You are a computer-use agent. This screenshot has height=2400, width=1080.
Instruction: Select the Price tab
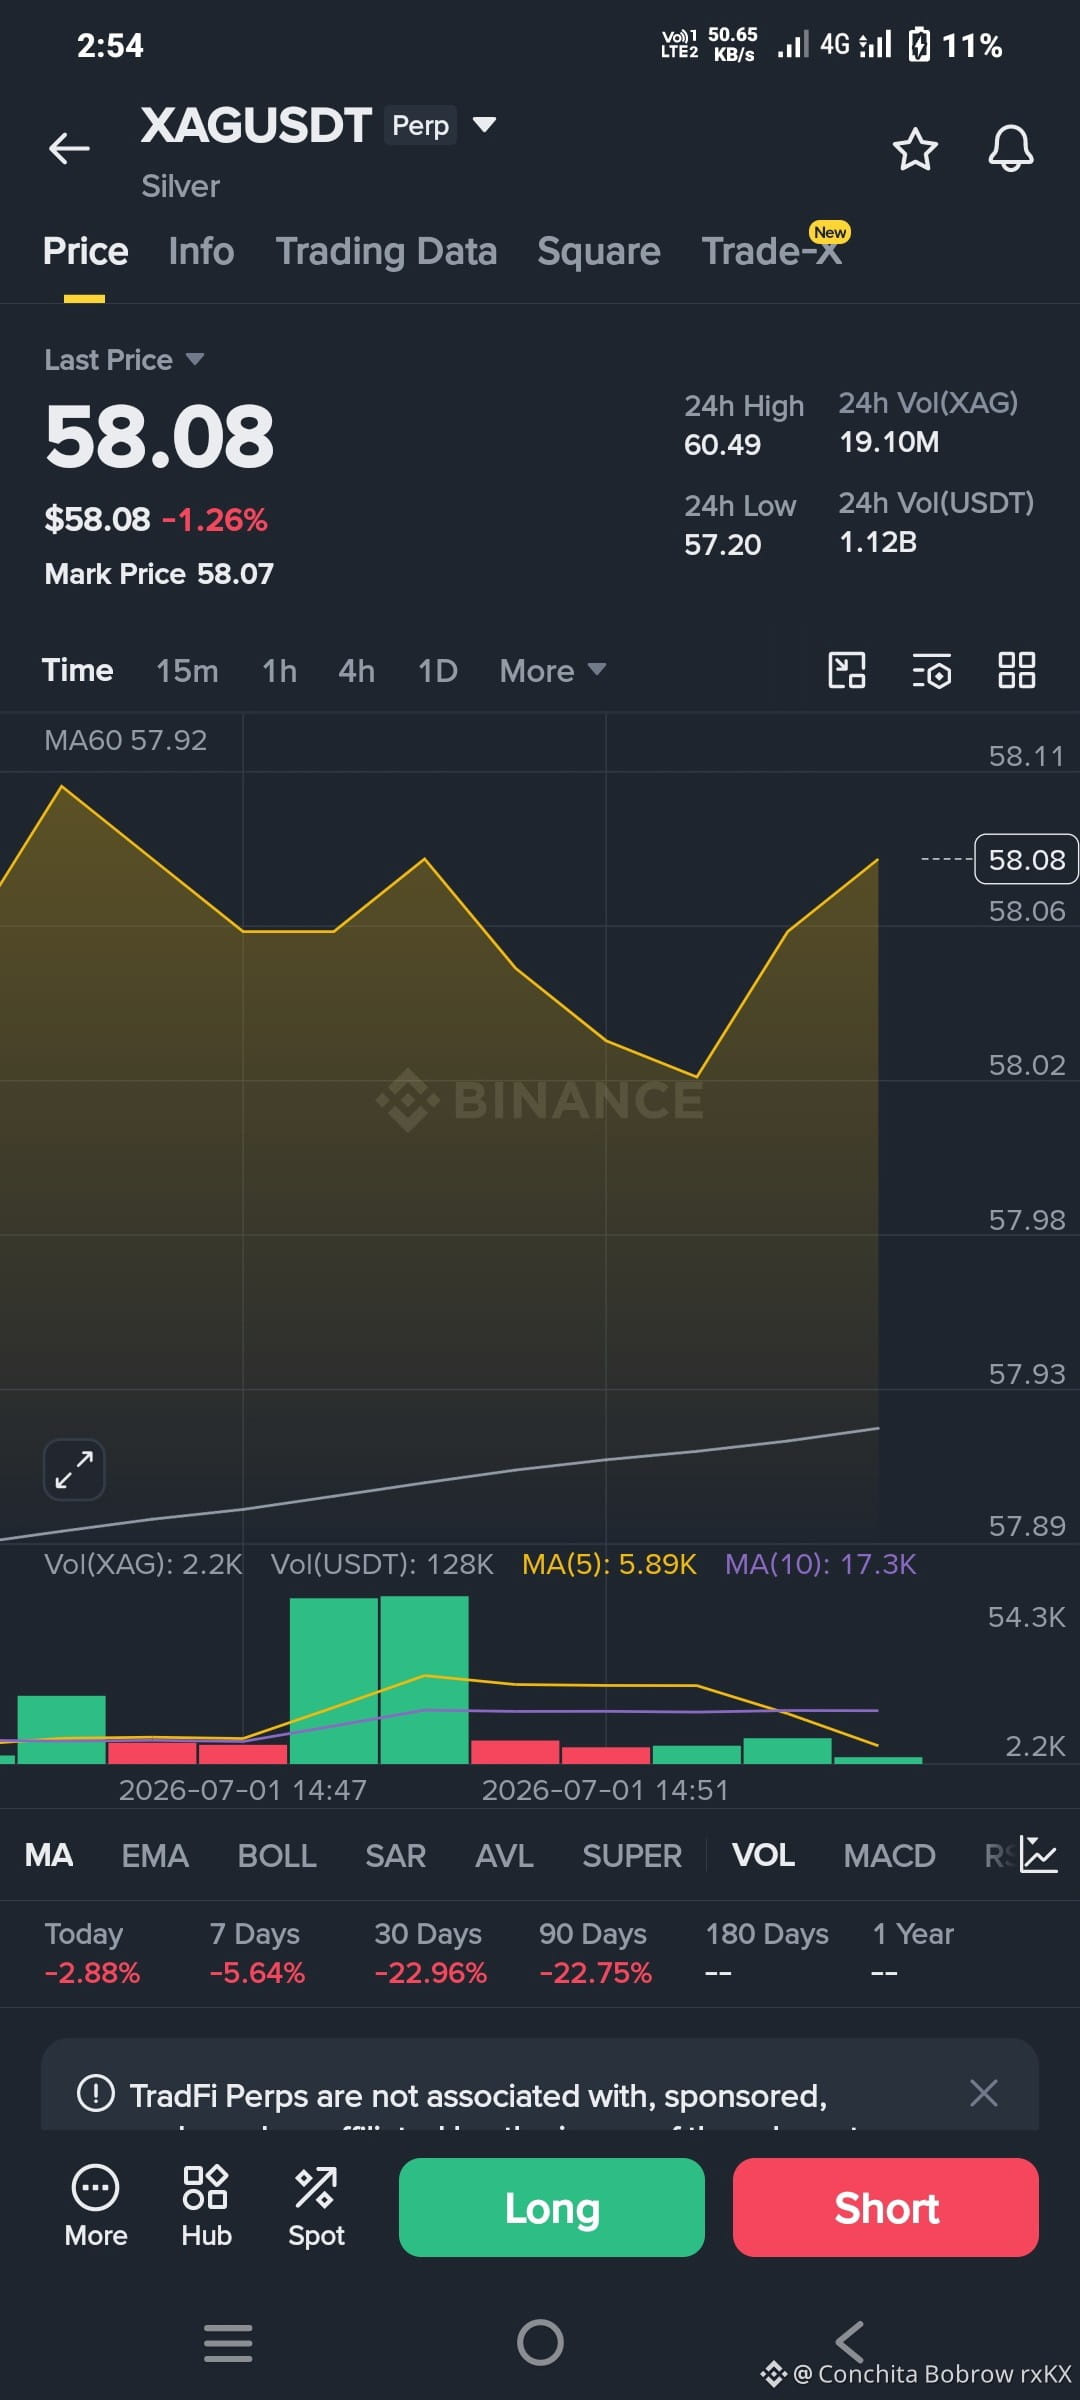tap(85, 251)
